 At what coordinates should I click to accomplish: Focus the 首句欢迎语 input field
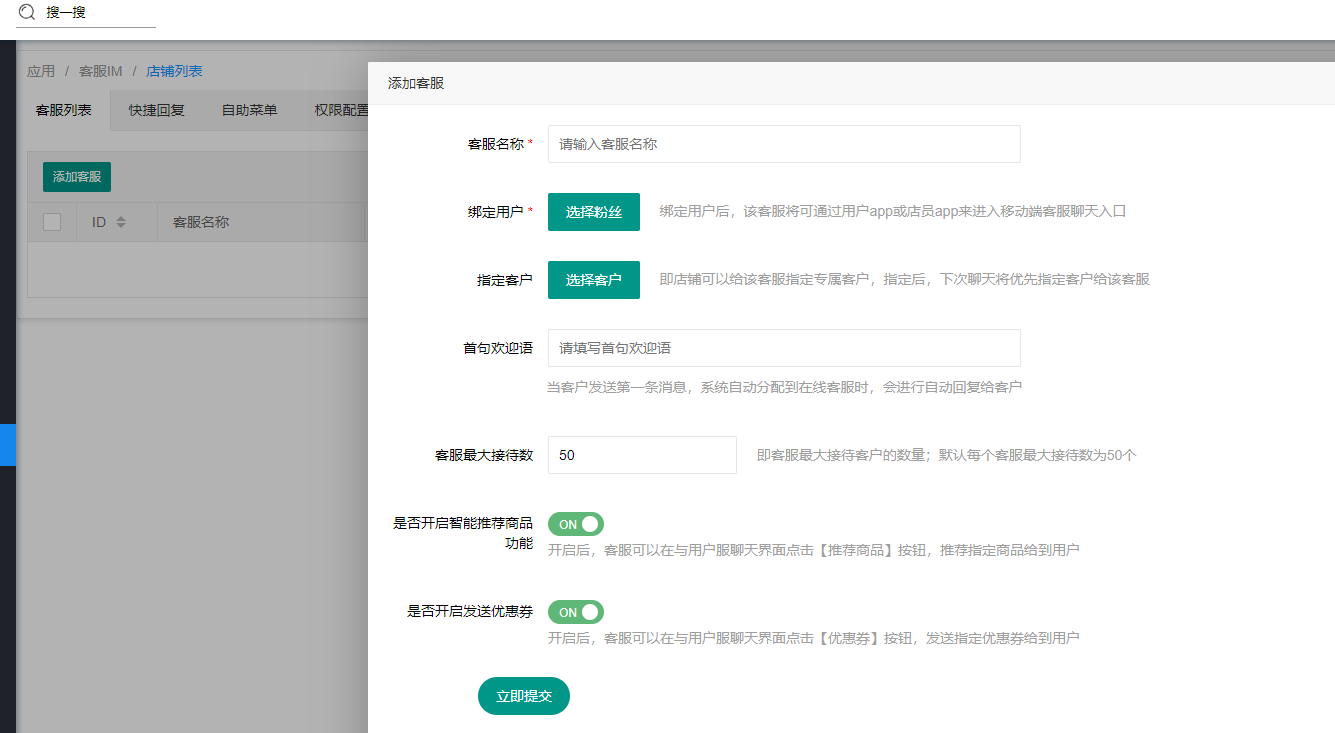pos(784,348)
